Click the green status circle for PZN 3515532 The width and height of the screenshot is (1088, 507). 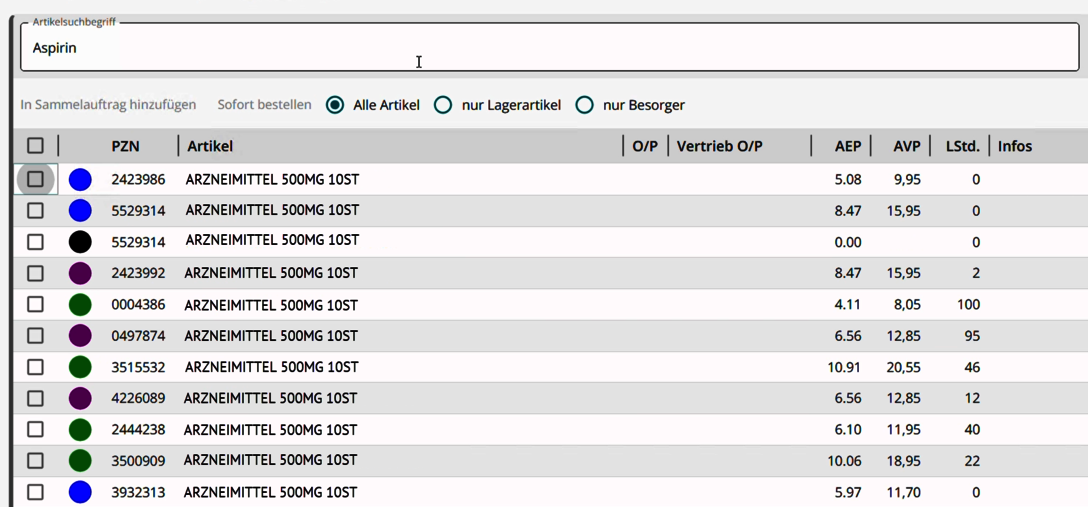[80, 367]
